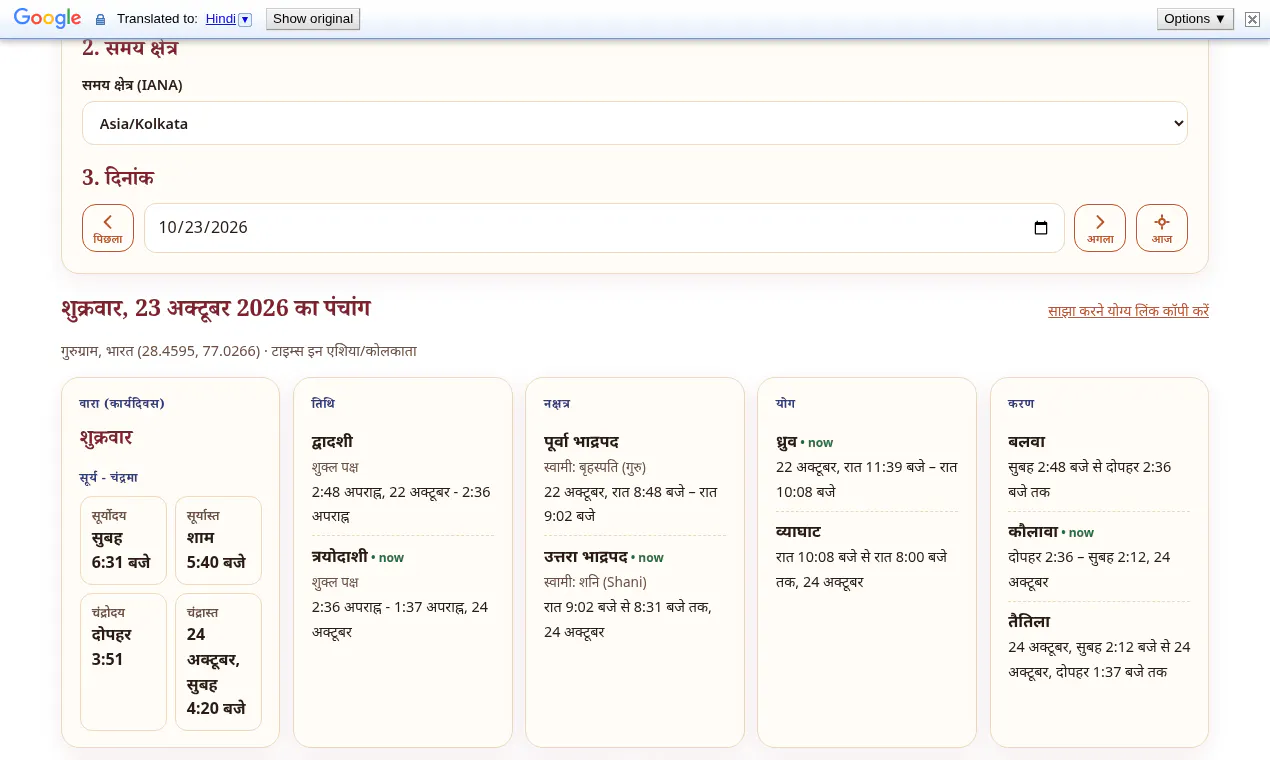Click the सूर्योदय 6:31 बजे tile
The width and height of the screenshot is (1270, 760).
pyautogui.click(x=123, y=540)
